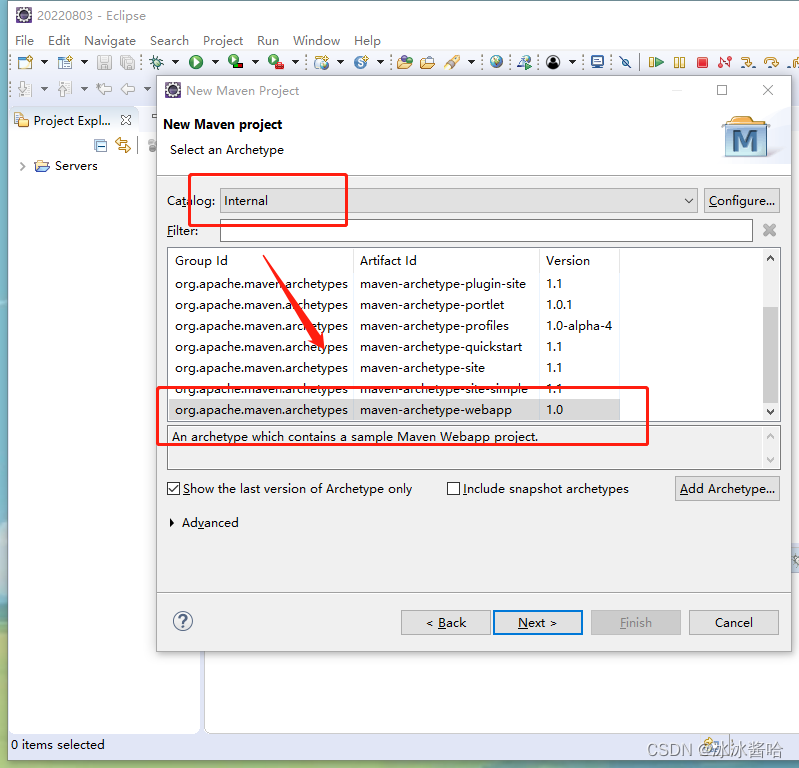Click the Artifact Id column header
Viewport: 799px width, 768px height.
point(446,260)
